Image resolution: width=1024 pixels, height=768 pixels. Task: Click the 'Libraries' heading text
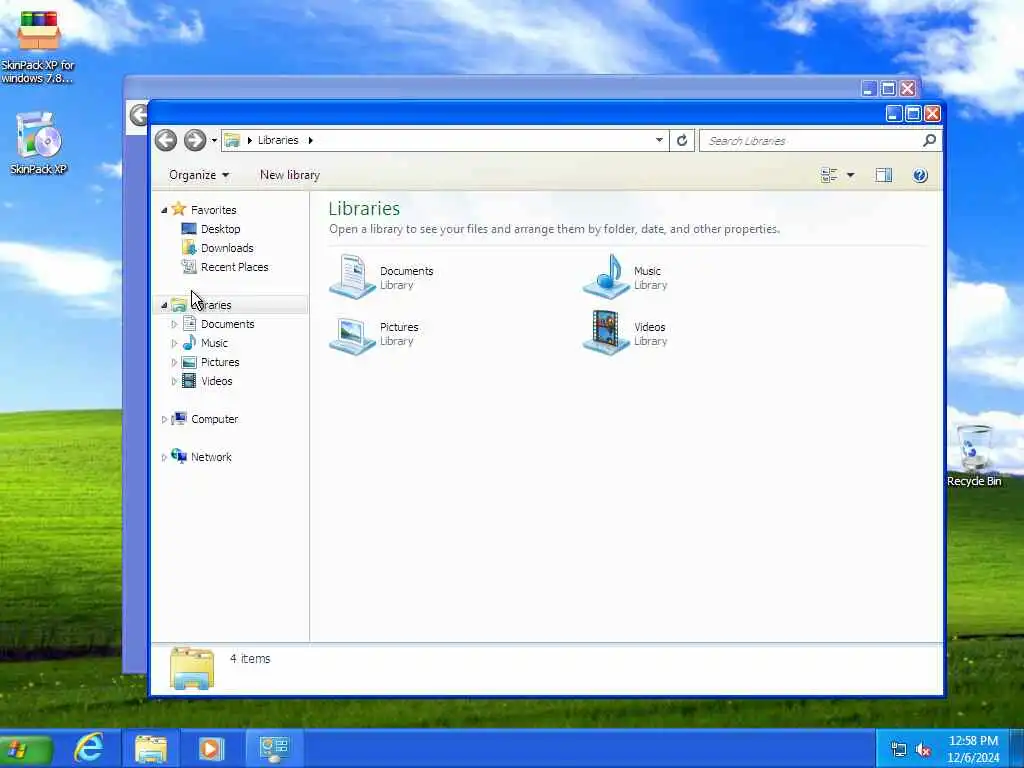point(364,208)
